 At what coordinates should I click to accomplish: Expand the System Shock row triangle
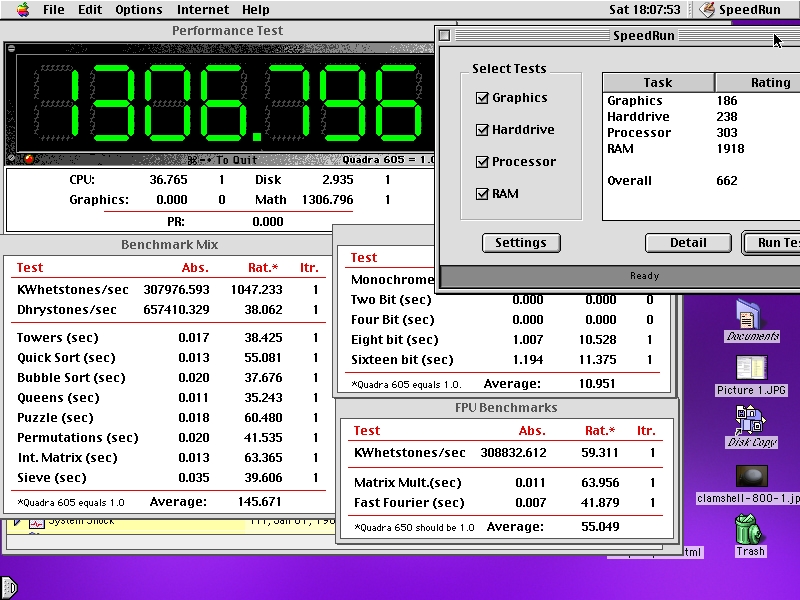(x=16, y=522)
